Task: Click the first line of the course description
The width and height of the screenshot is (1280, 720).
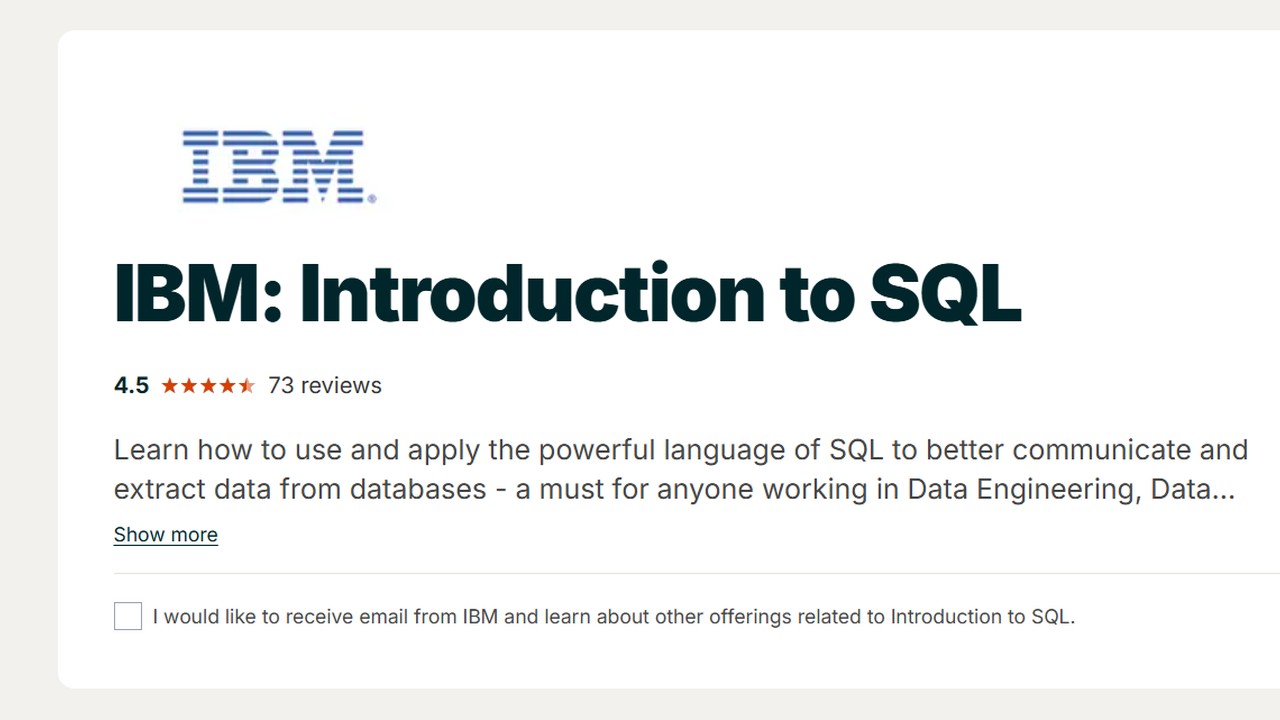Action: click(680, 450)
